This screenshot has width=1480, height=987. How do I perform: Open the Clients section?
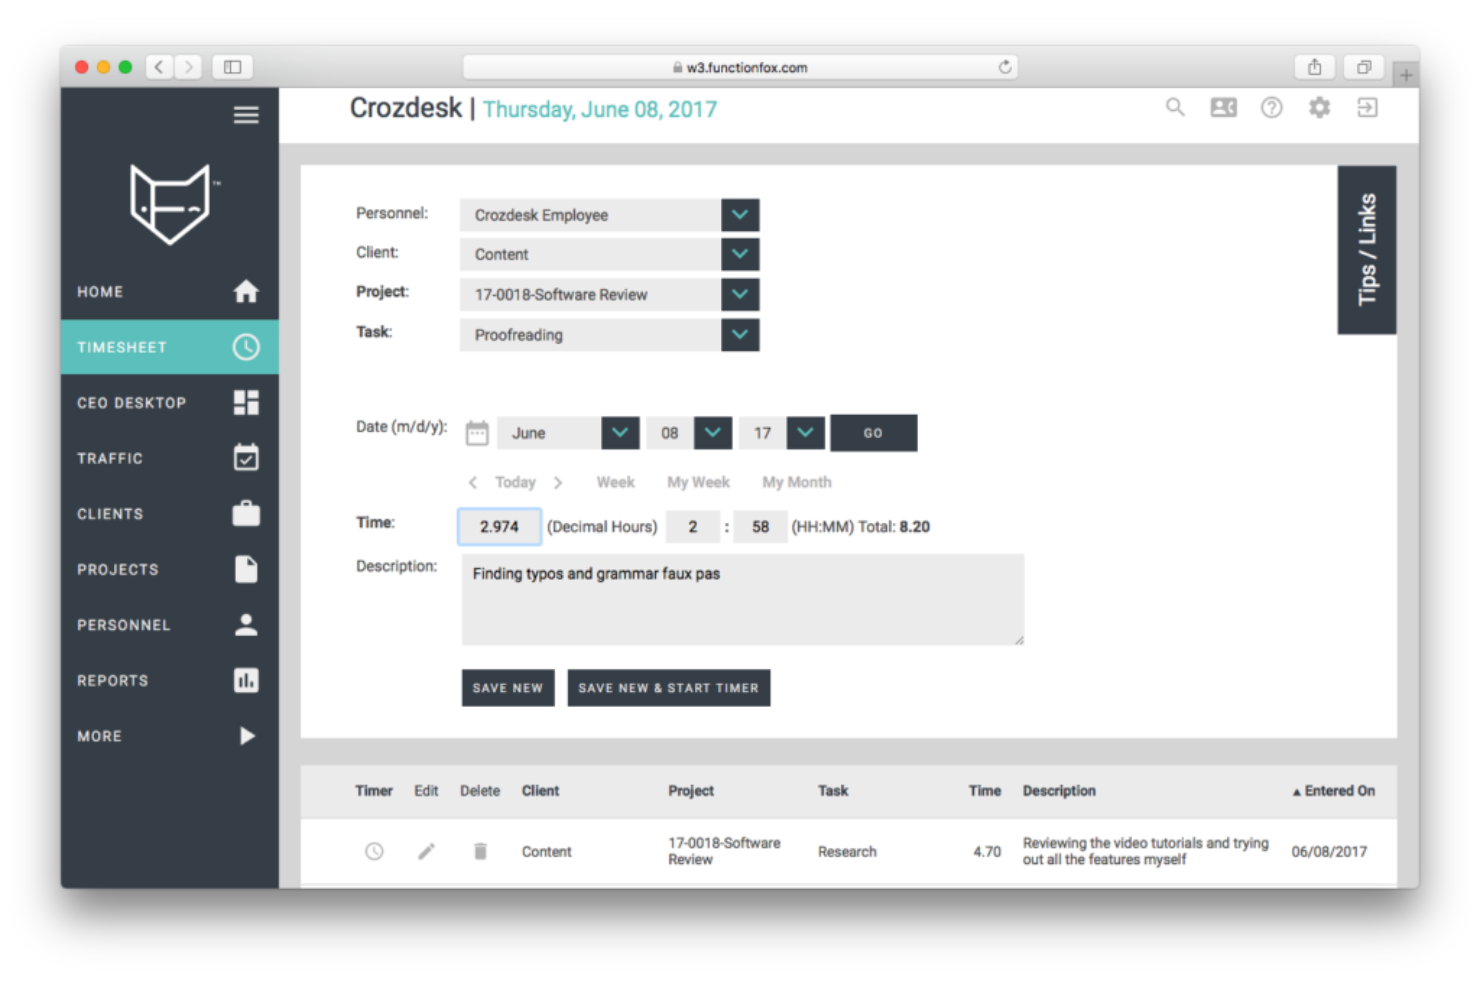(x=169, y=514)
